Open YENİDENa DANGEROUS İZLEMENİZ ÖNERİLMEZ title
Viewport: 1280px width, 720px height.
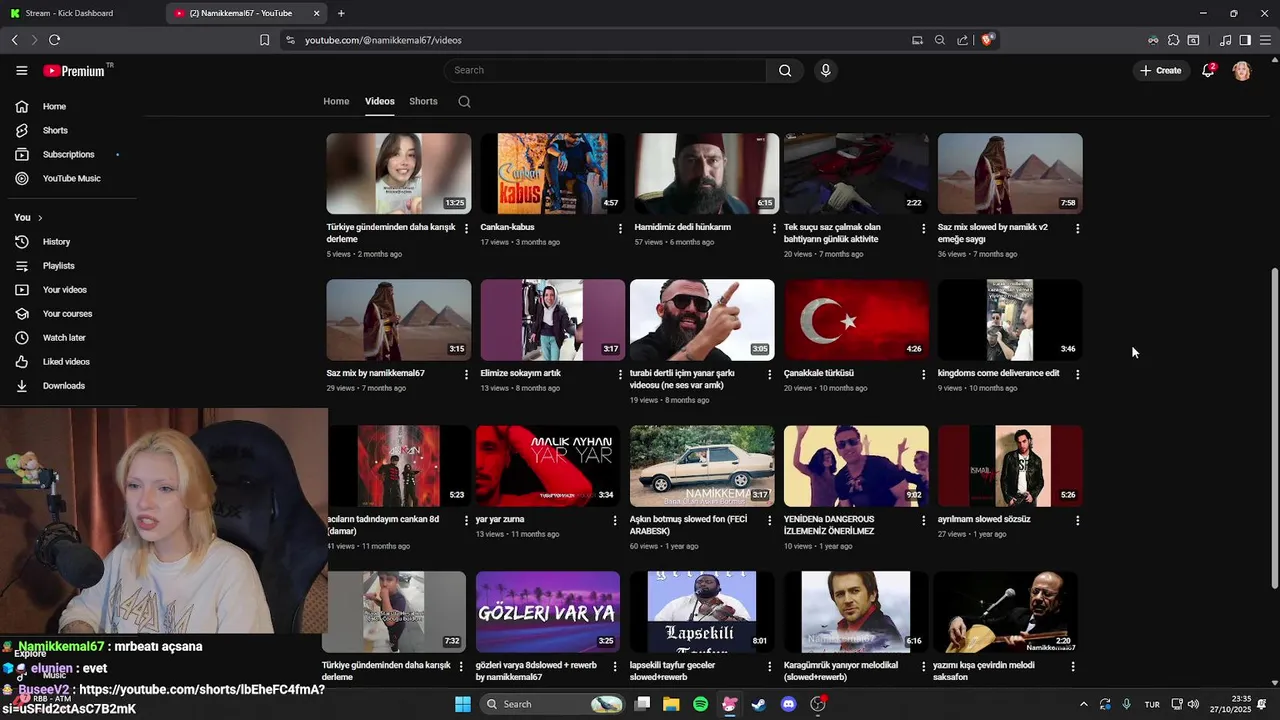(x=829, y=525)
